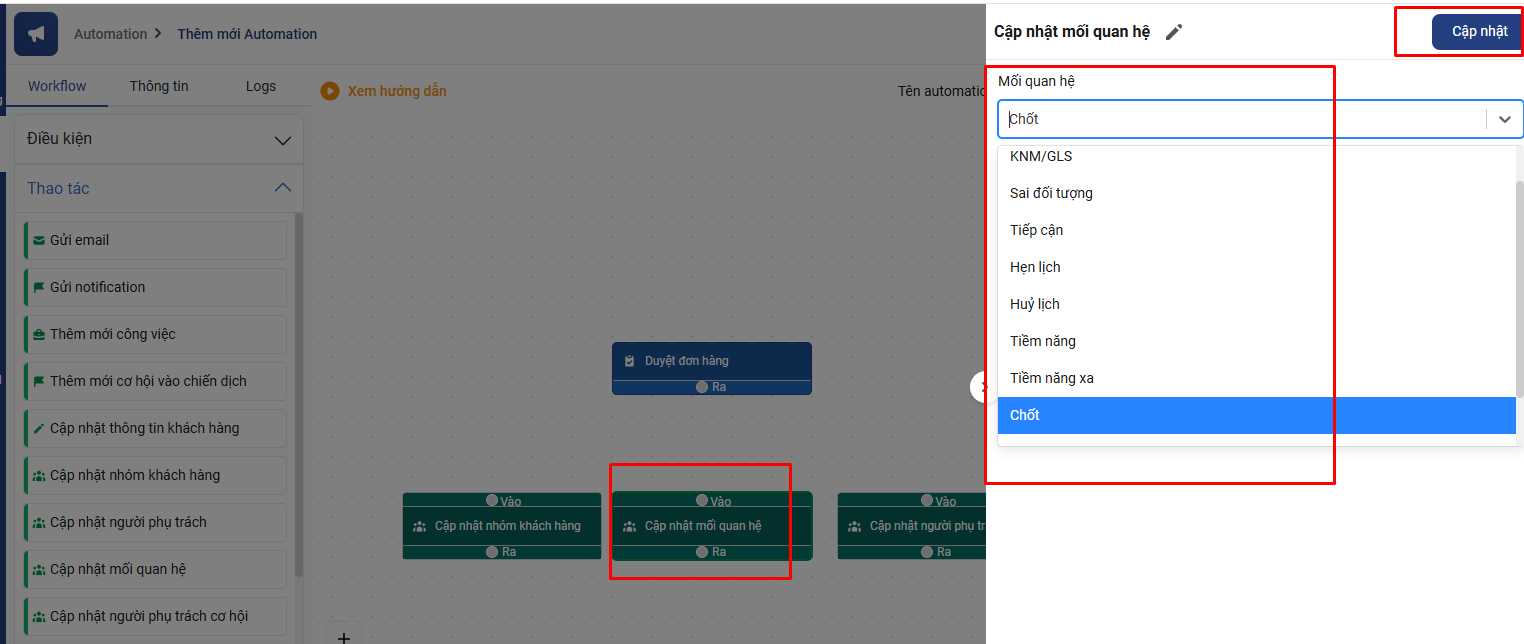Click the briefcase icon on Thêm mới công việc
Image resolution: width=1524 pixels, height=644 pixels.
coord(39,335)
